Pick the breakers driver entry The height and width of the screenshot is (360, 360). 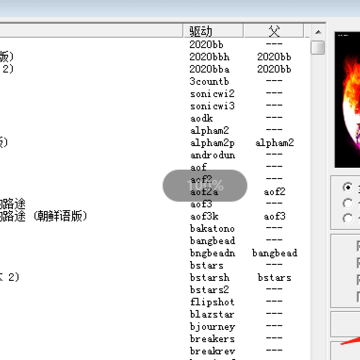pos(212,339)
